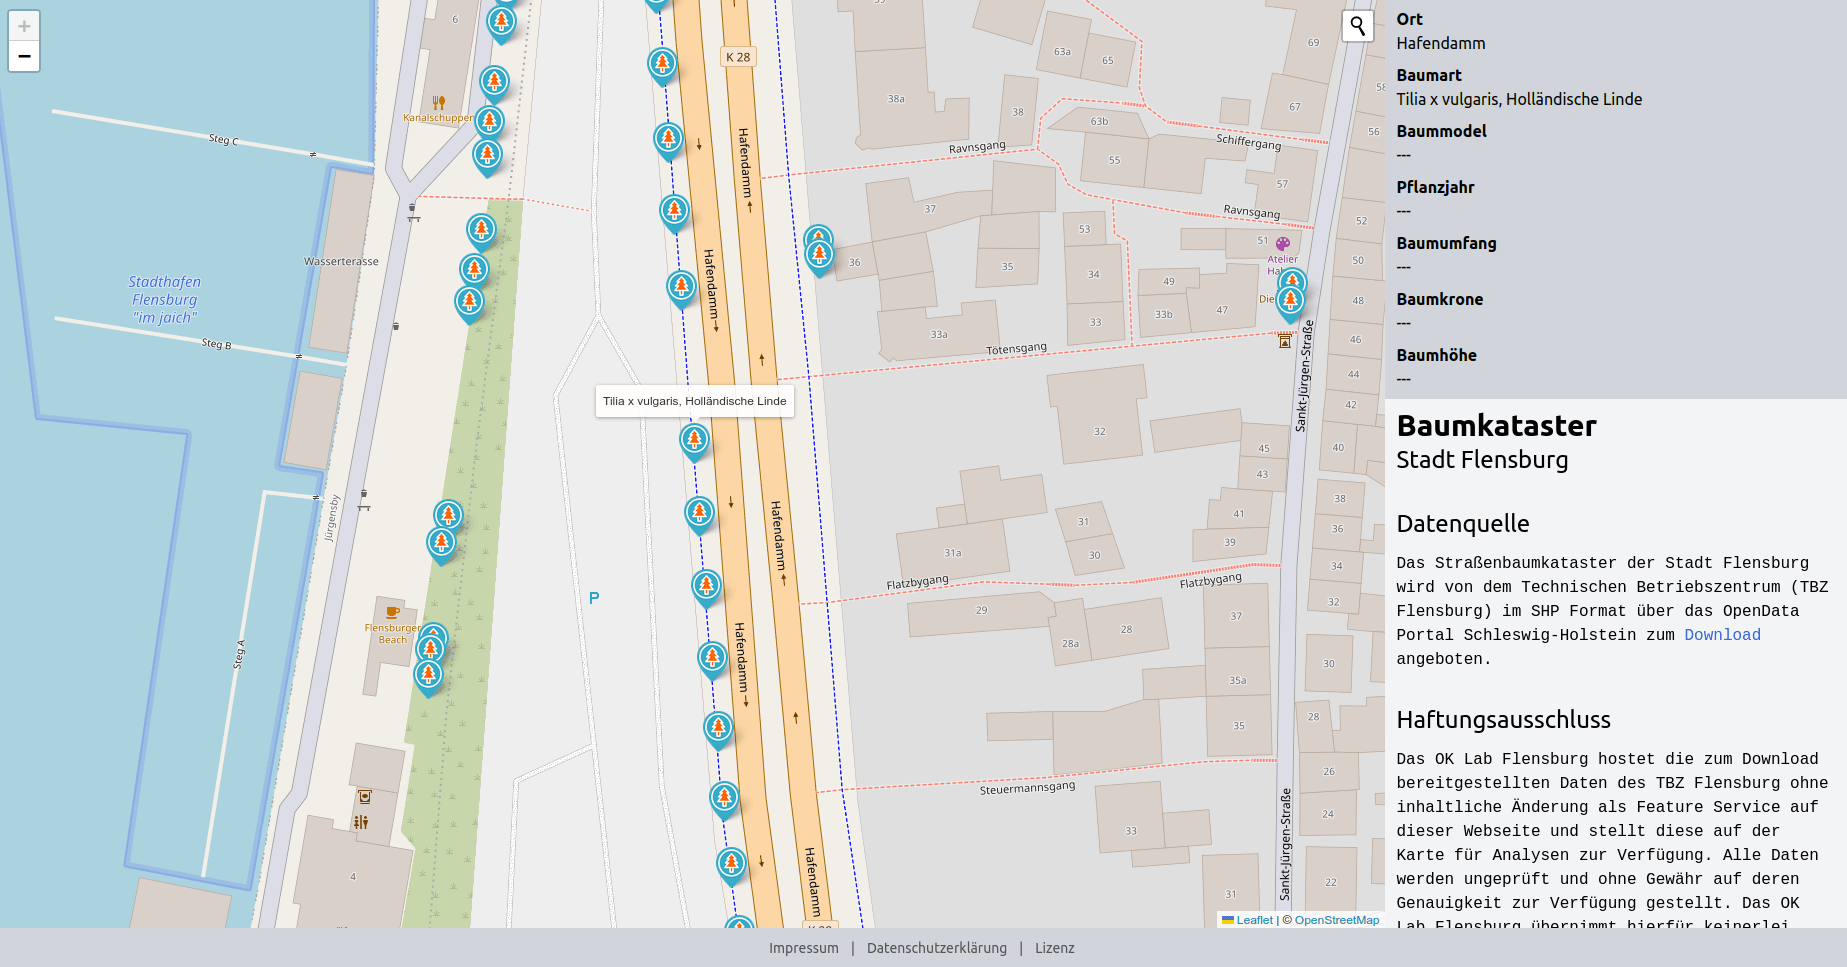Viewport: 1847px width, 967px height.
Task: Open the Impressum page
Action: point(803,948)
